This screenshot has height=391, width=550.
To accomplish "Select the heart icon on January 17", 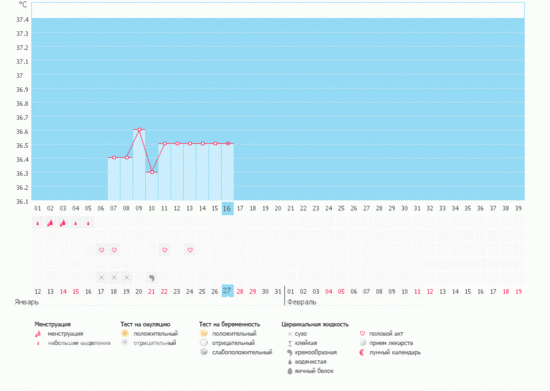I will click(101, 250).
